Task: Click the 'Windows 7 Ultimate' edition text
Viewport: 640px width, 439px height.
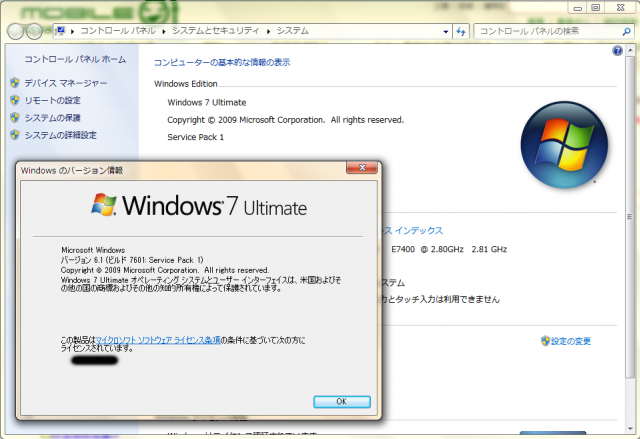Action: tap(207, 102)
